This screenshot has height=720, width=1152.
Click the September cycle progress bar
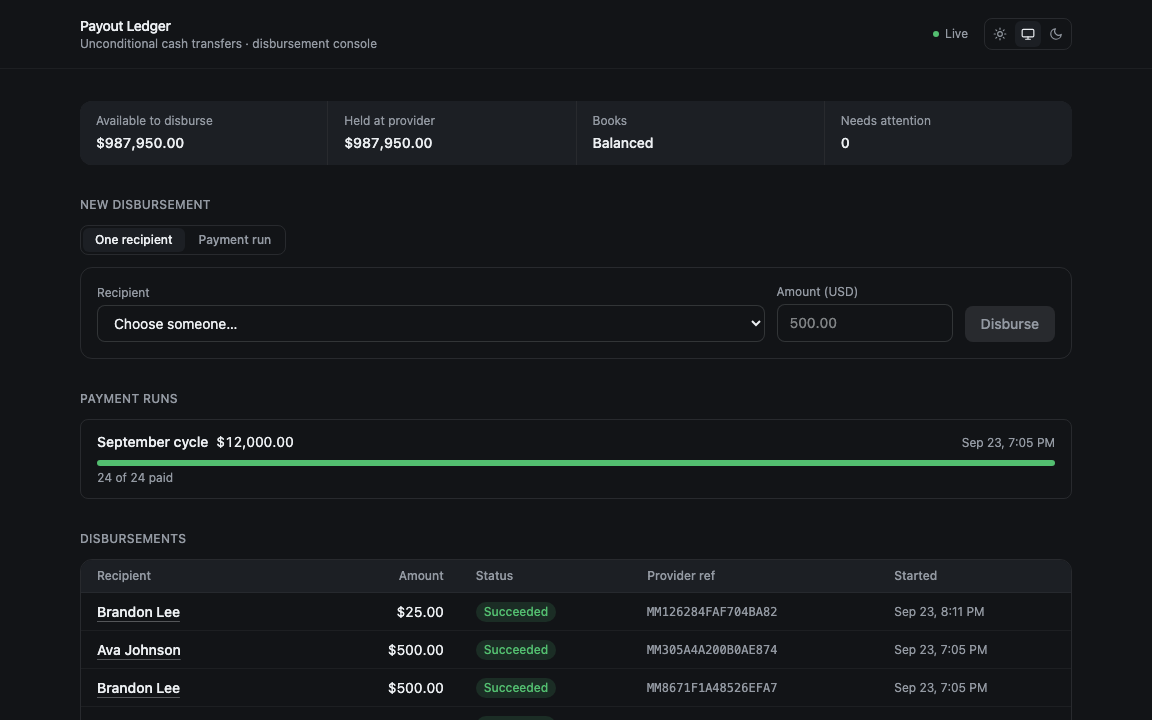(x=576, y=463)
